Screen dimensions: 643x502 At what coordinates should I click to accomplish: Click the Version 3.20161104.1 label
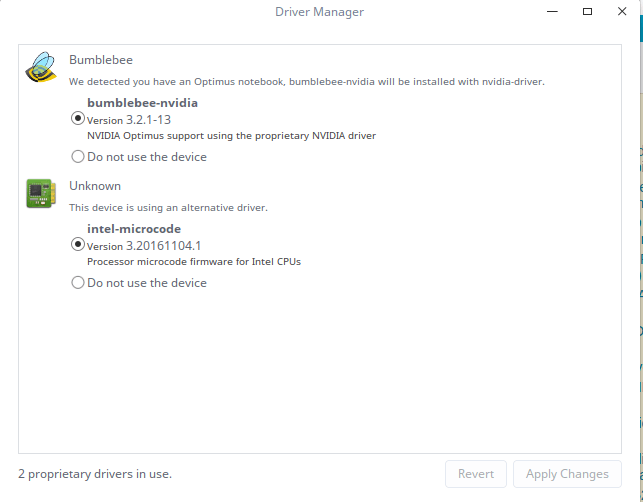click(144, 246)
